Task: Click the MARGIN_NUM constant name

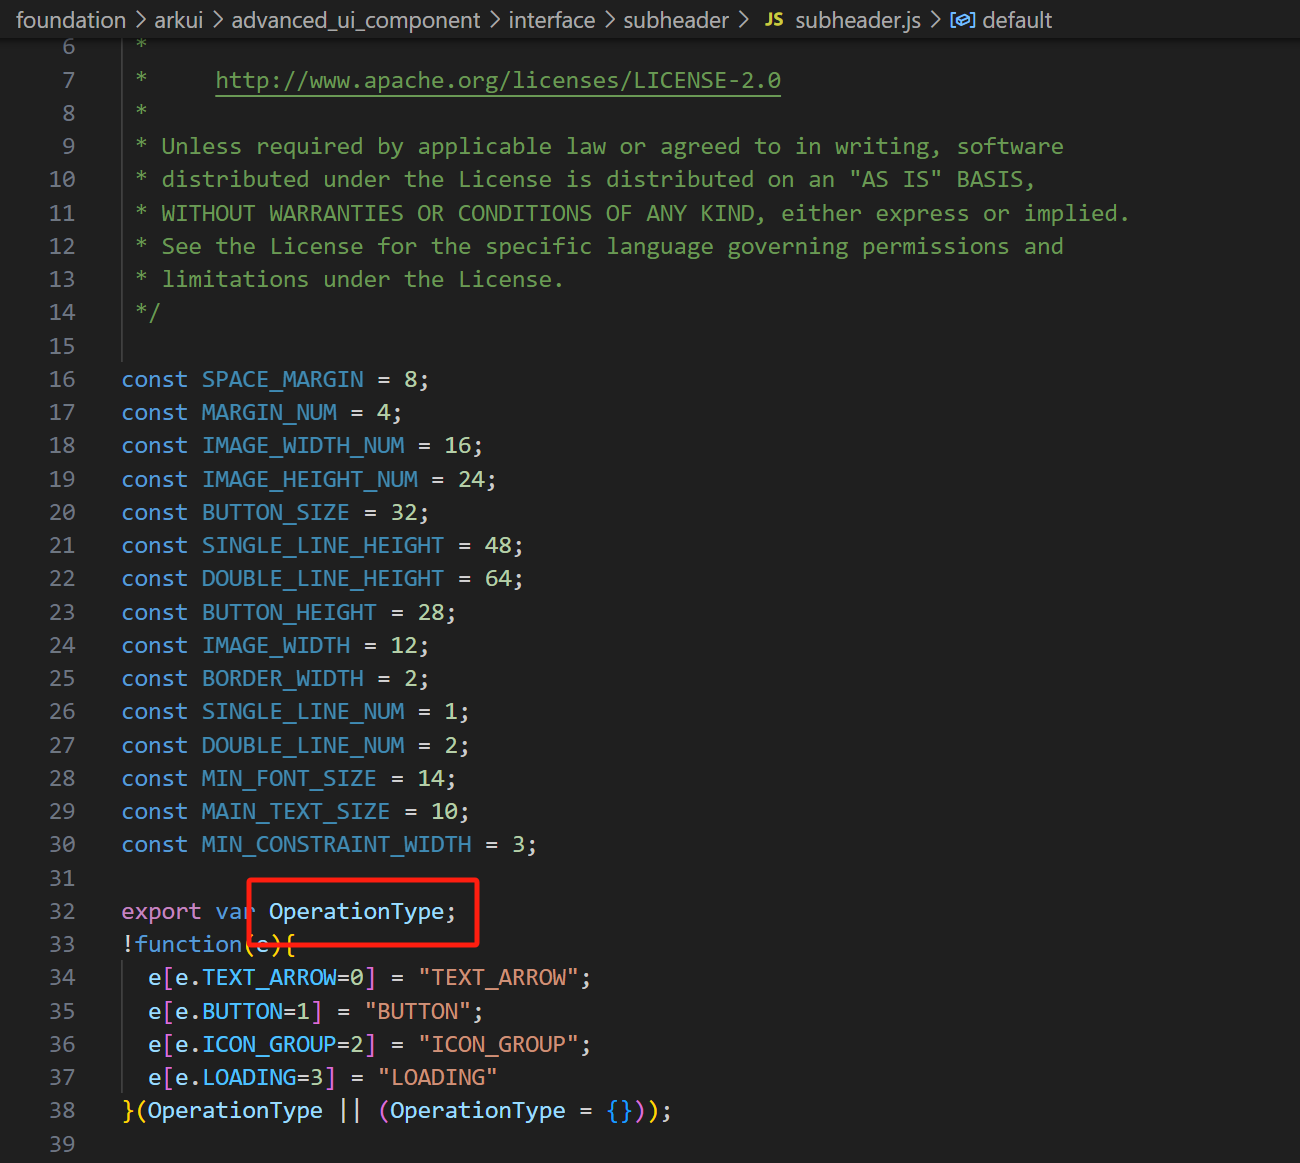Action: (x=269, y=412)
